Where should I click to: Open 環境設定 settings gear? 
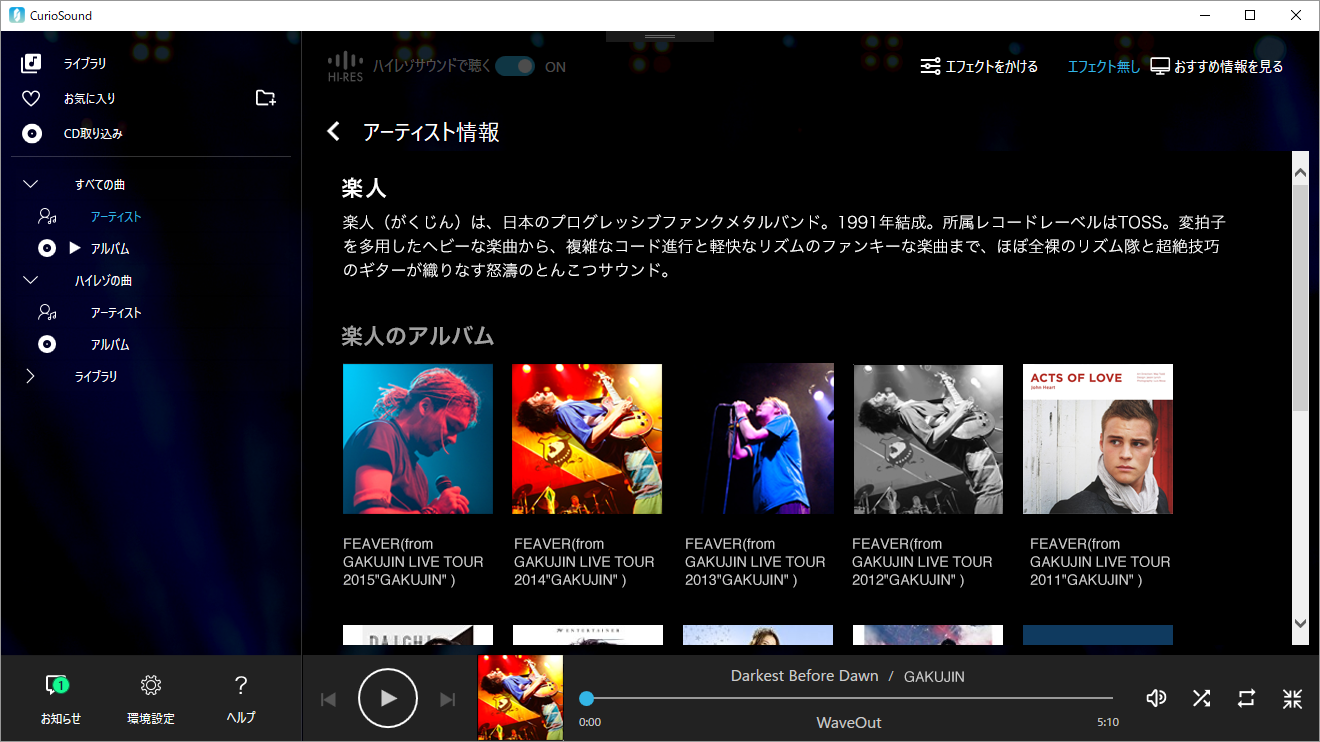pos(151,698)
